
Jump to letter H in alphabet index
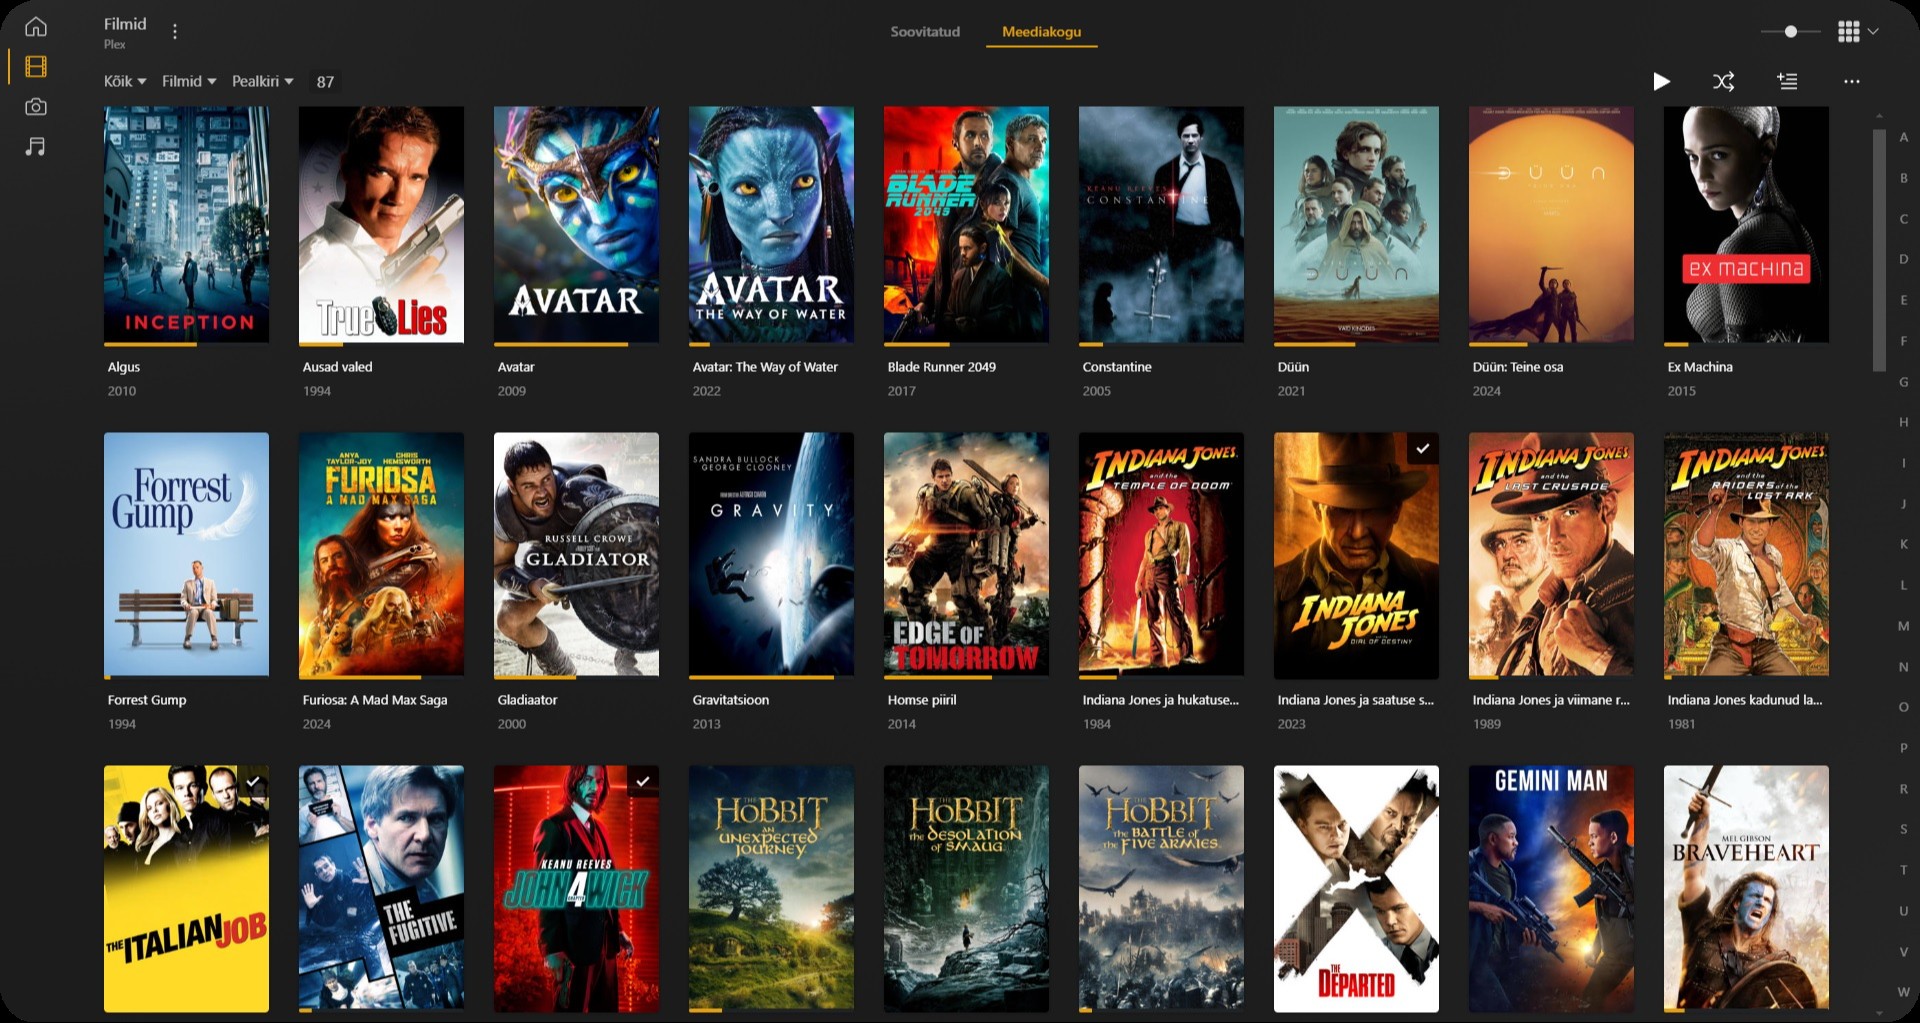(x=1904, y=423)
